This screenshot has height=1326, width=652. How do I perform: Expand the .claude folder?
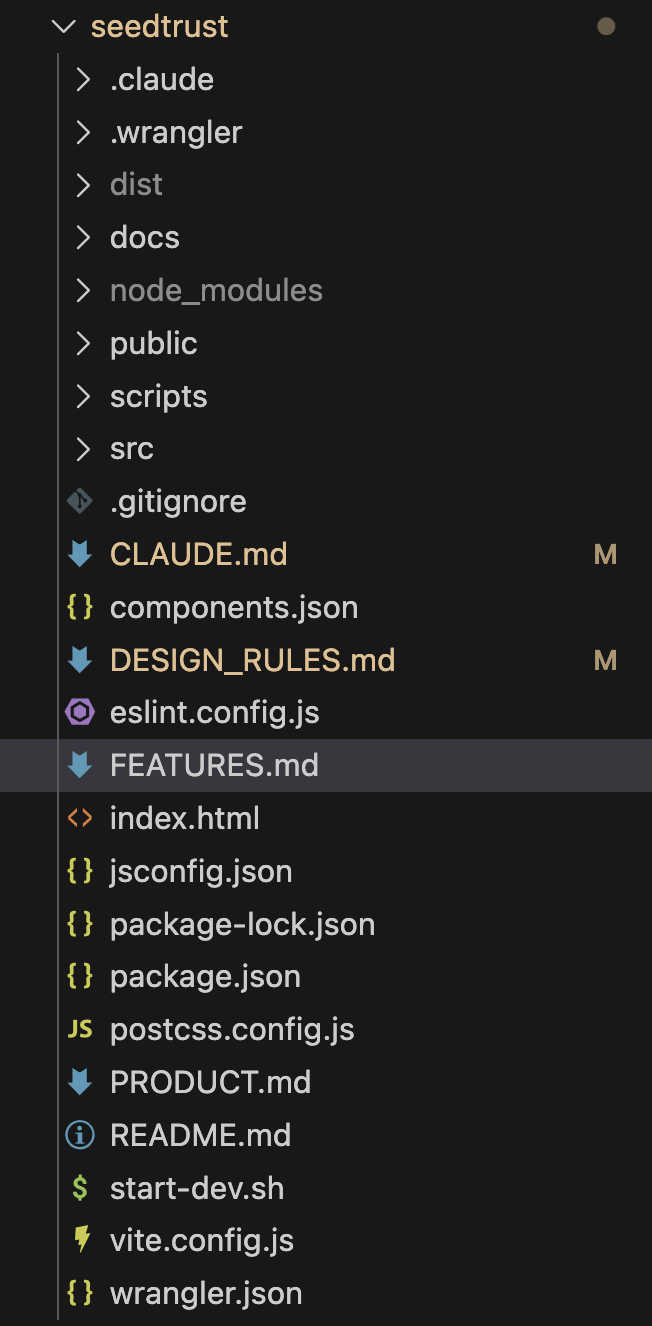(x=82, y=79)
